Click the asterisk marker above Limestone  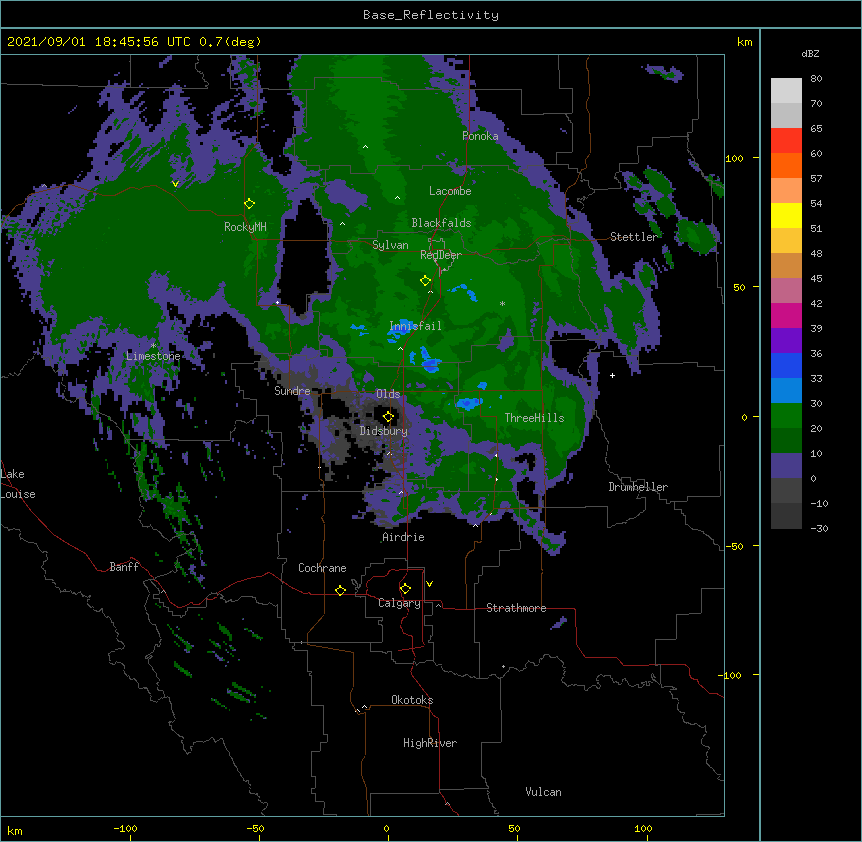click(153, 346)
